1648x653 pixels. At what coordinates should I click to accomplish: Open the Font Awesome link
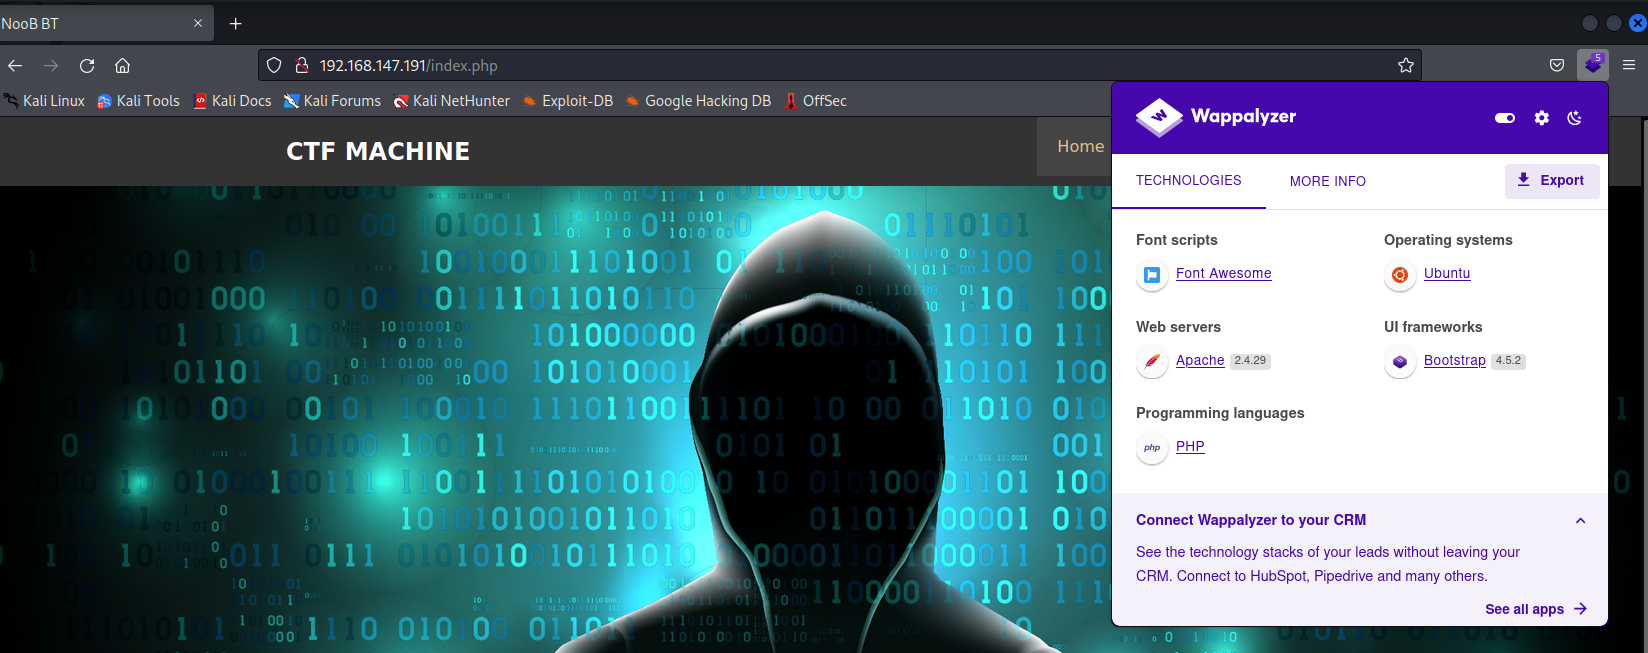[x=1224, y=273]
